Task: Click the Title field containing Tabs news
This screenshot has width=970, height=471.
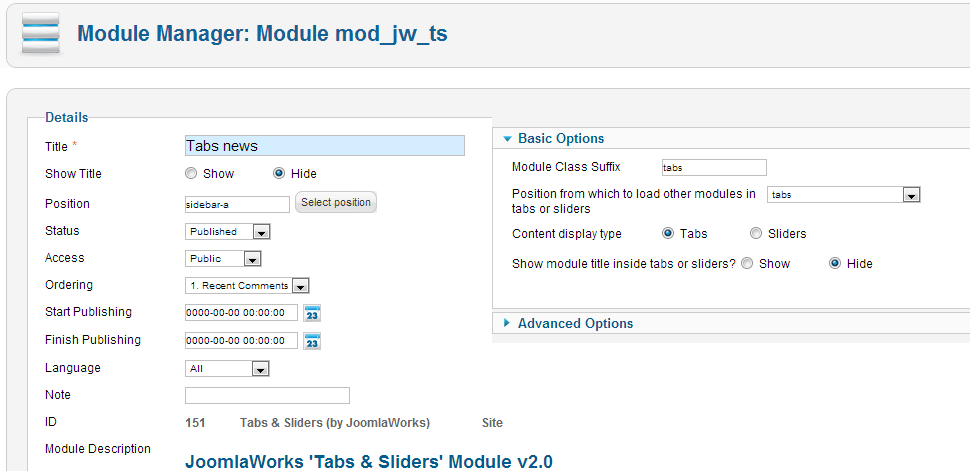Action: click(325, 146)
